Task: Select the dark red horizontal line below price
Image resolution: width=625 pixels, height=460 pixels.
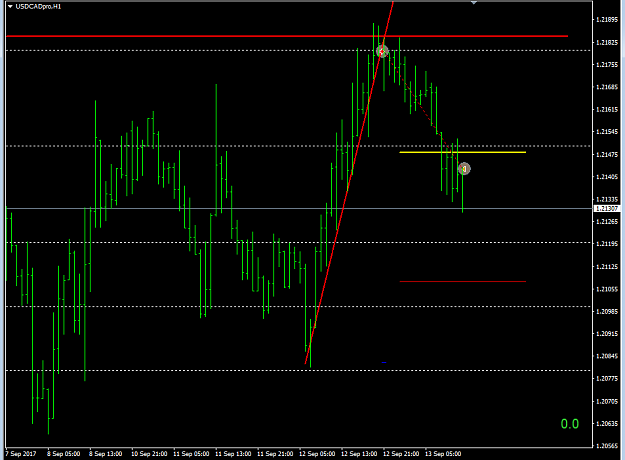Action: click(462, 281)
